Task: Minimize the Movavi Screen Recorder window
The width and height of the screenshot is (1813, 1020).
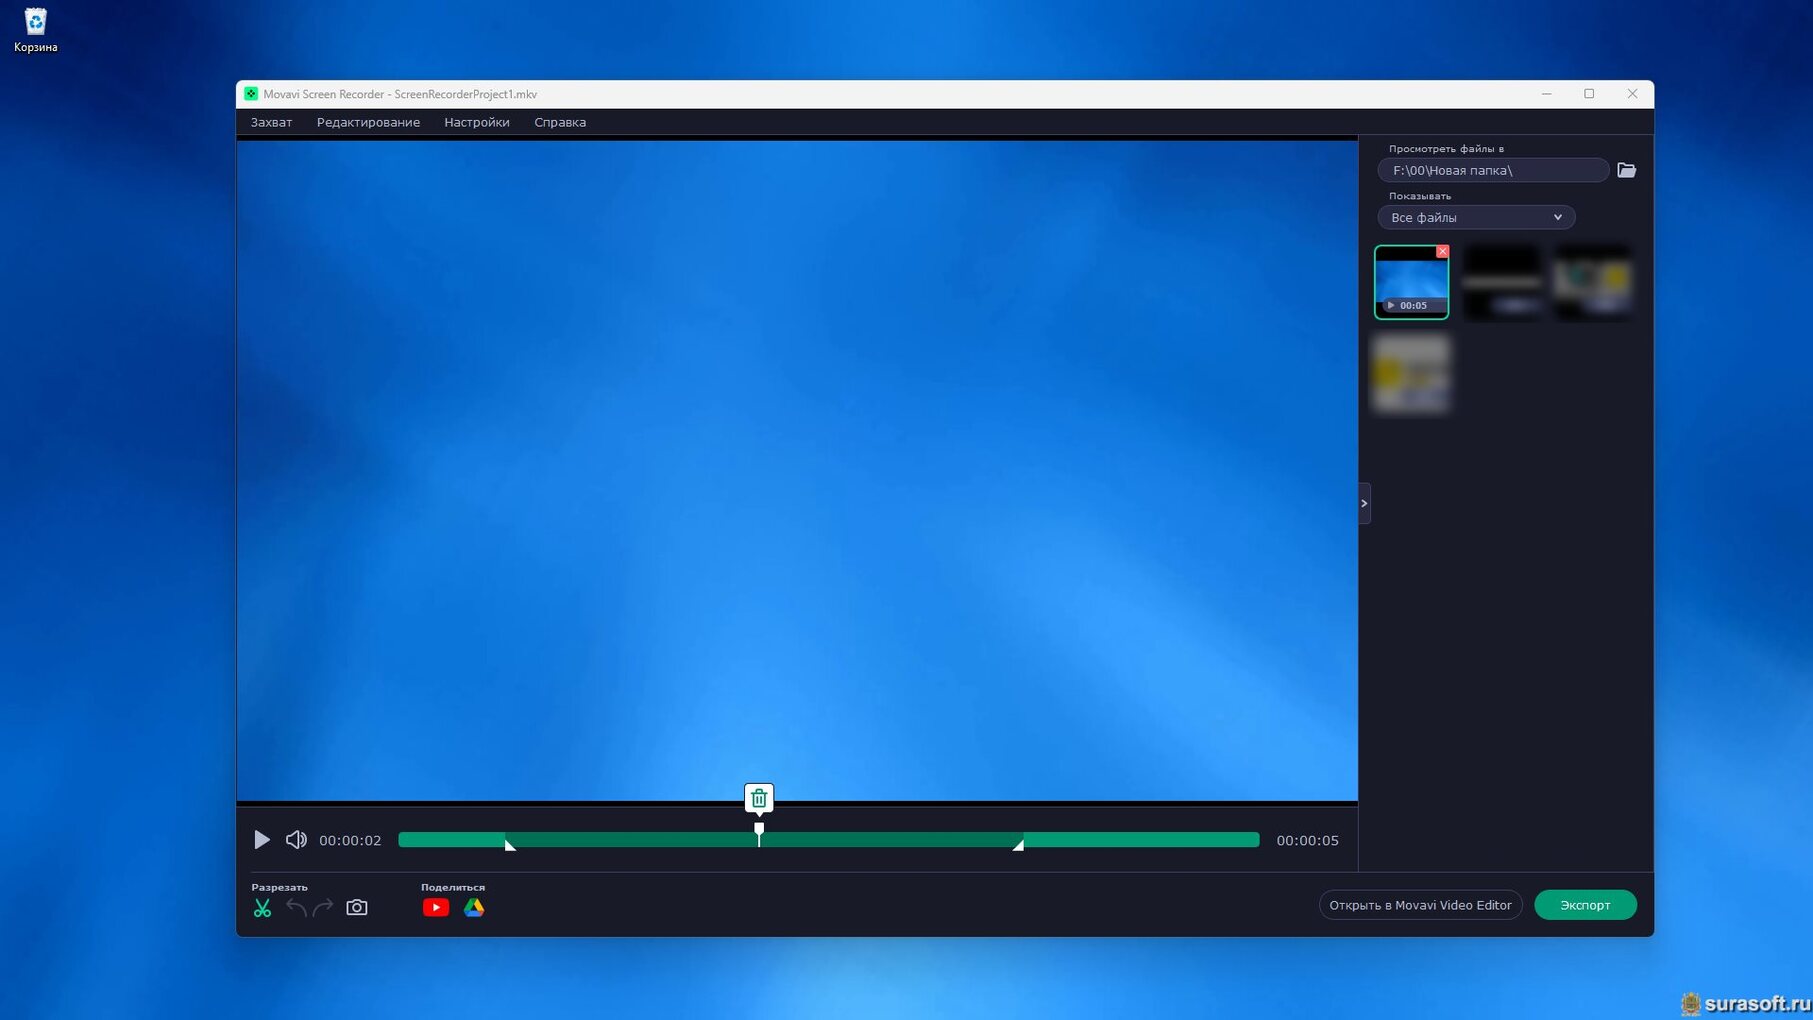Action: point(1546,94)
